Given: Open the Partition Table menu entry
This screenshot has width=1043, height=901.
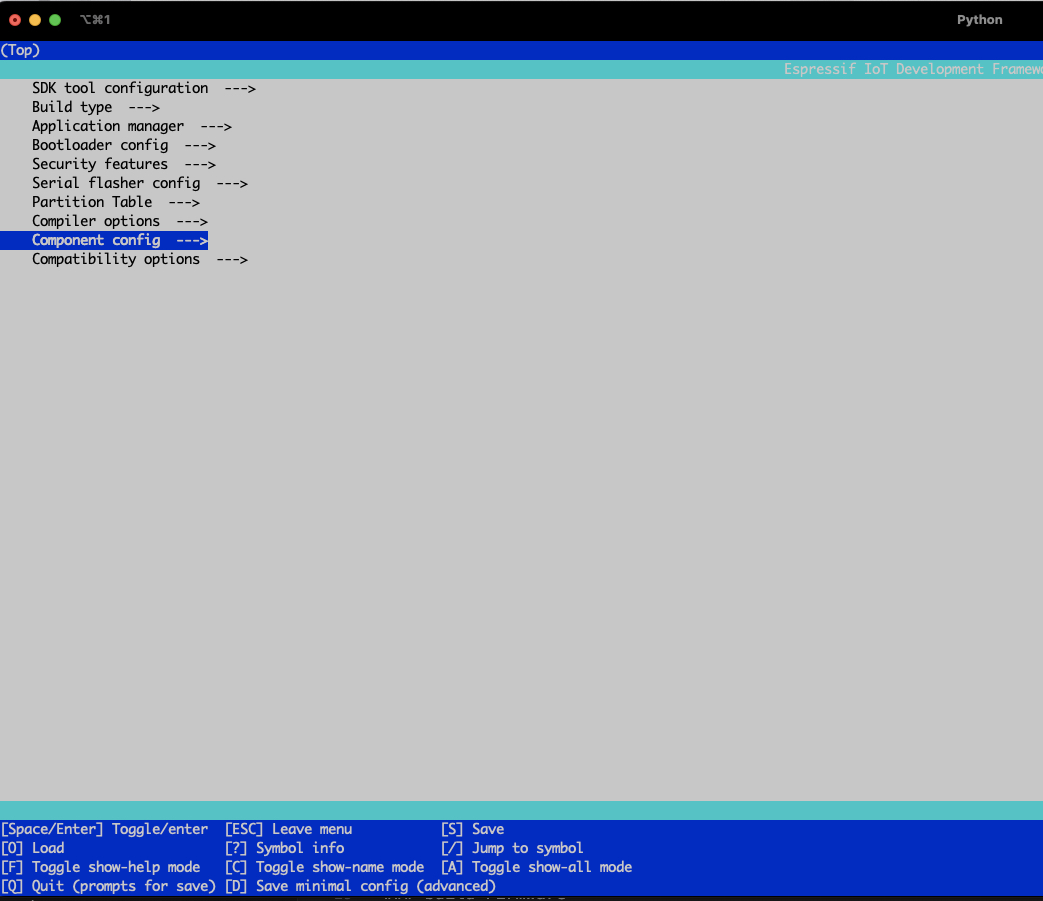Looking at the screenshot, I should point(116,202).
